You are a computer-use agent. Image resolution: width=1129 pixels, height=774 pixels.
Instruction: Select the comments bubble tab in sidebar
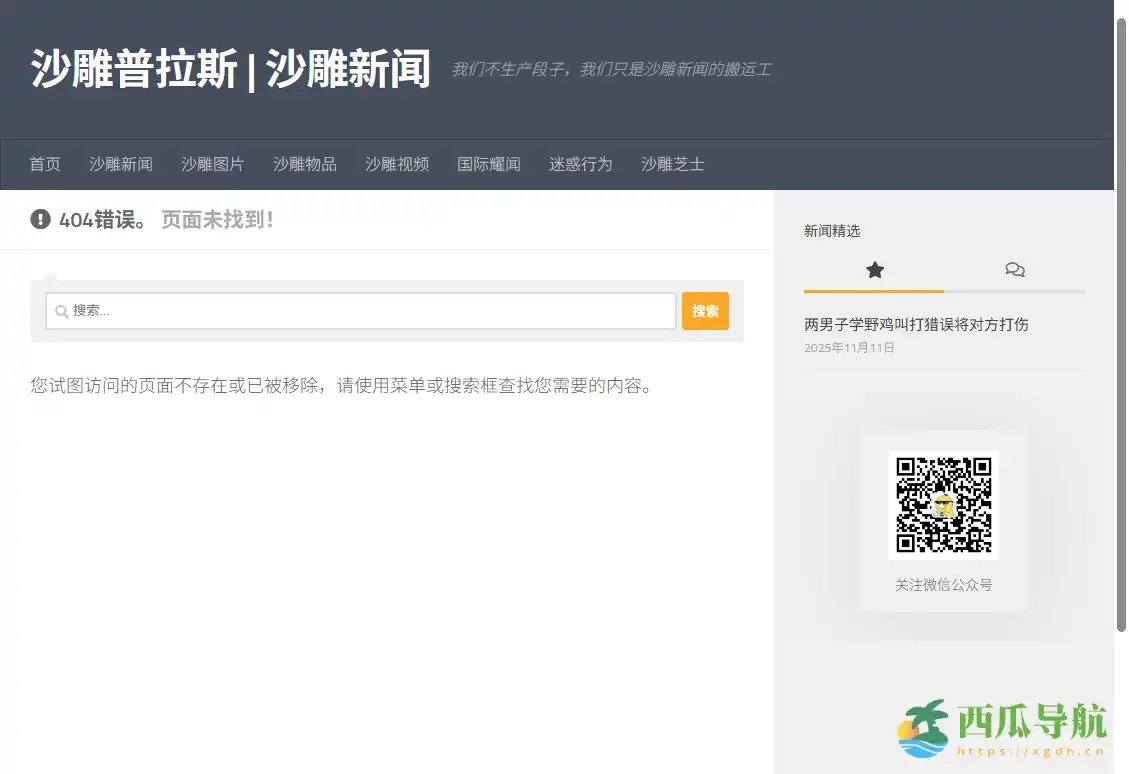1015,270
